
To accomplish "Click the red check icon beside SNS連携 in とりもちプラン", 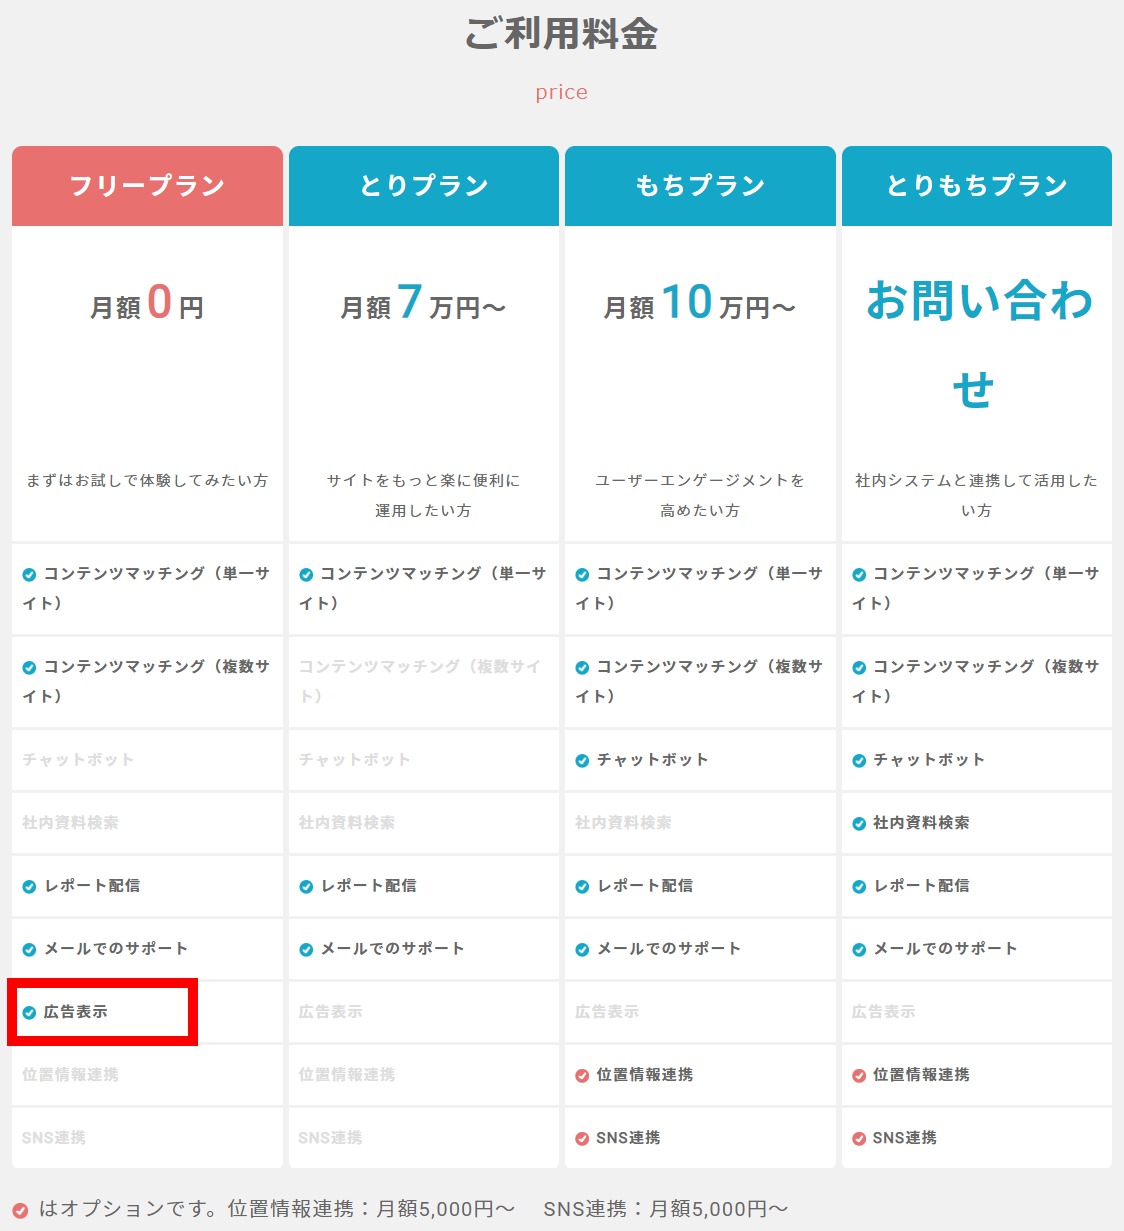I will (x=859, y=1139).
